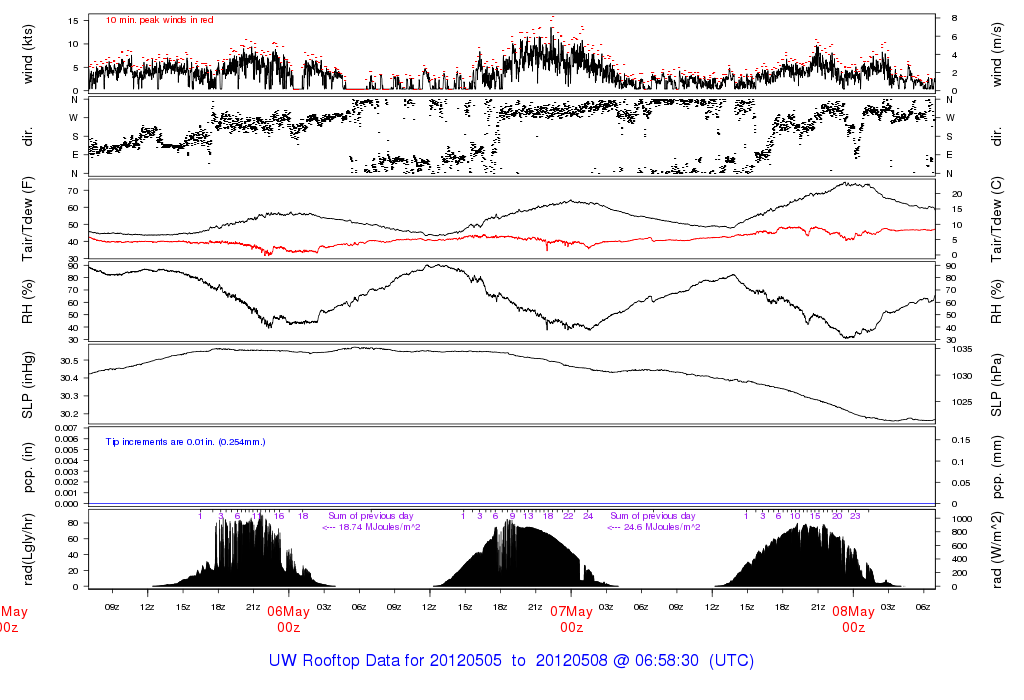
Task: Click the '1025' tick on SLP hPa axis
Action: click(962, 402)
